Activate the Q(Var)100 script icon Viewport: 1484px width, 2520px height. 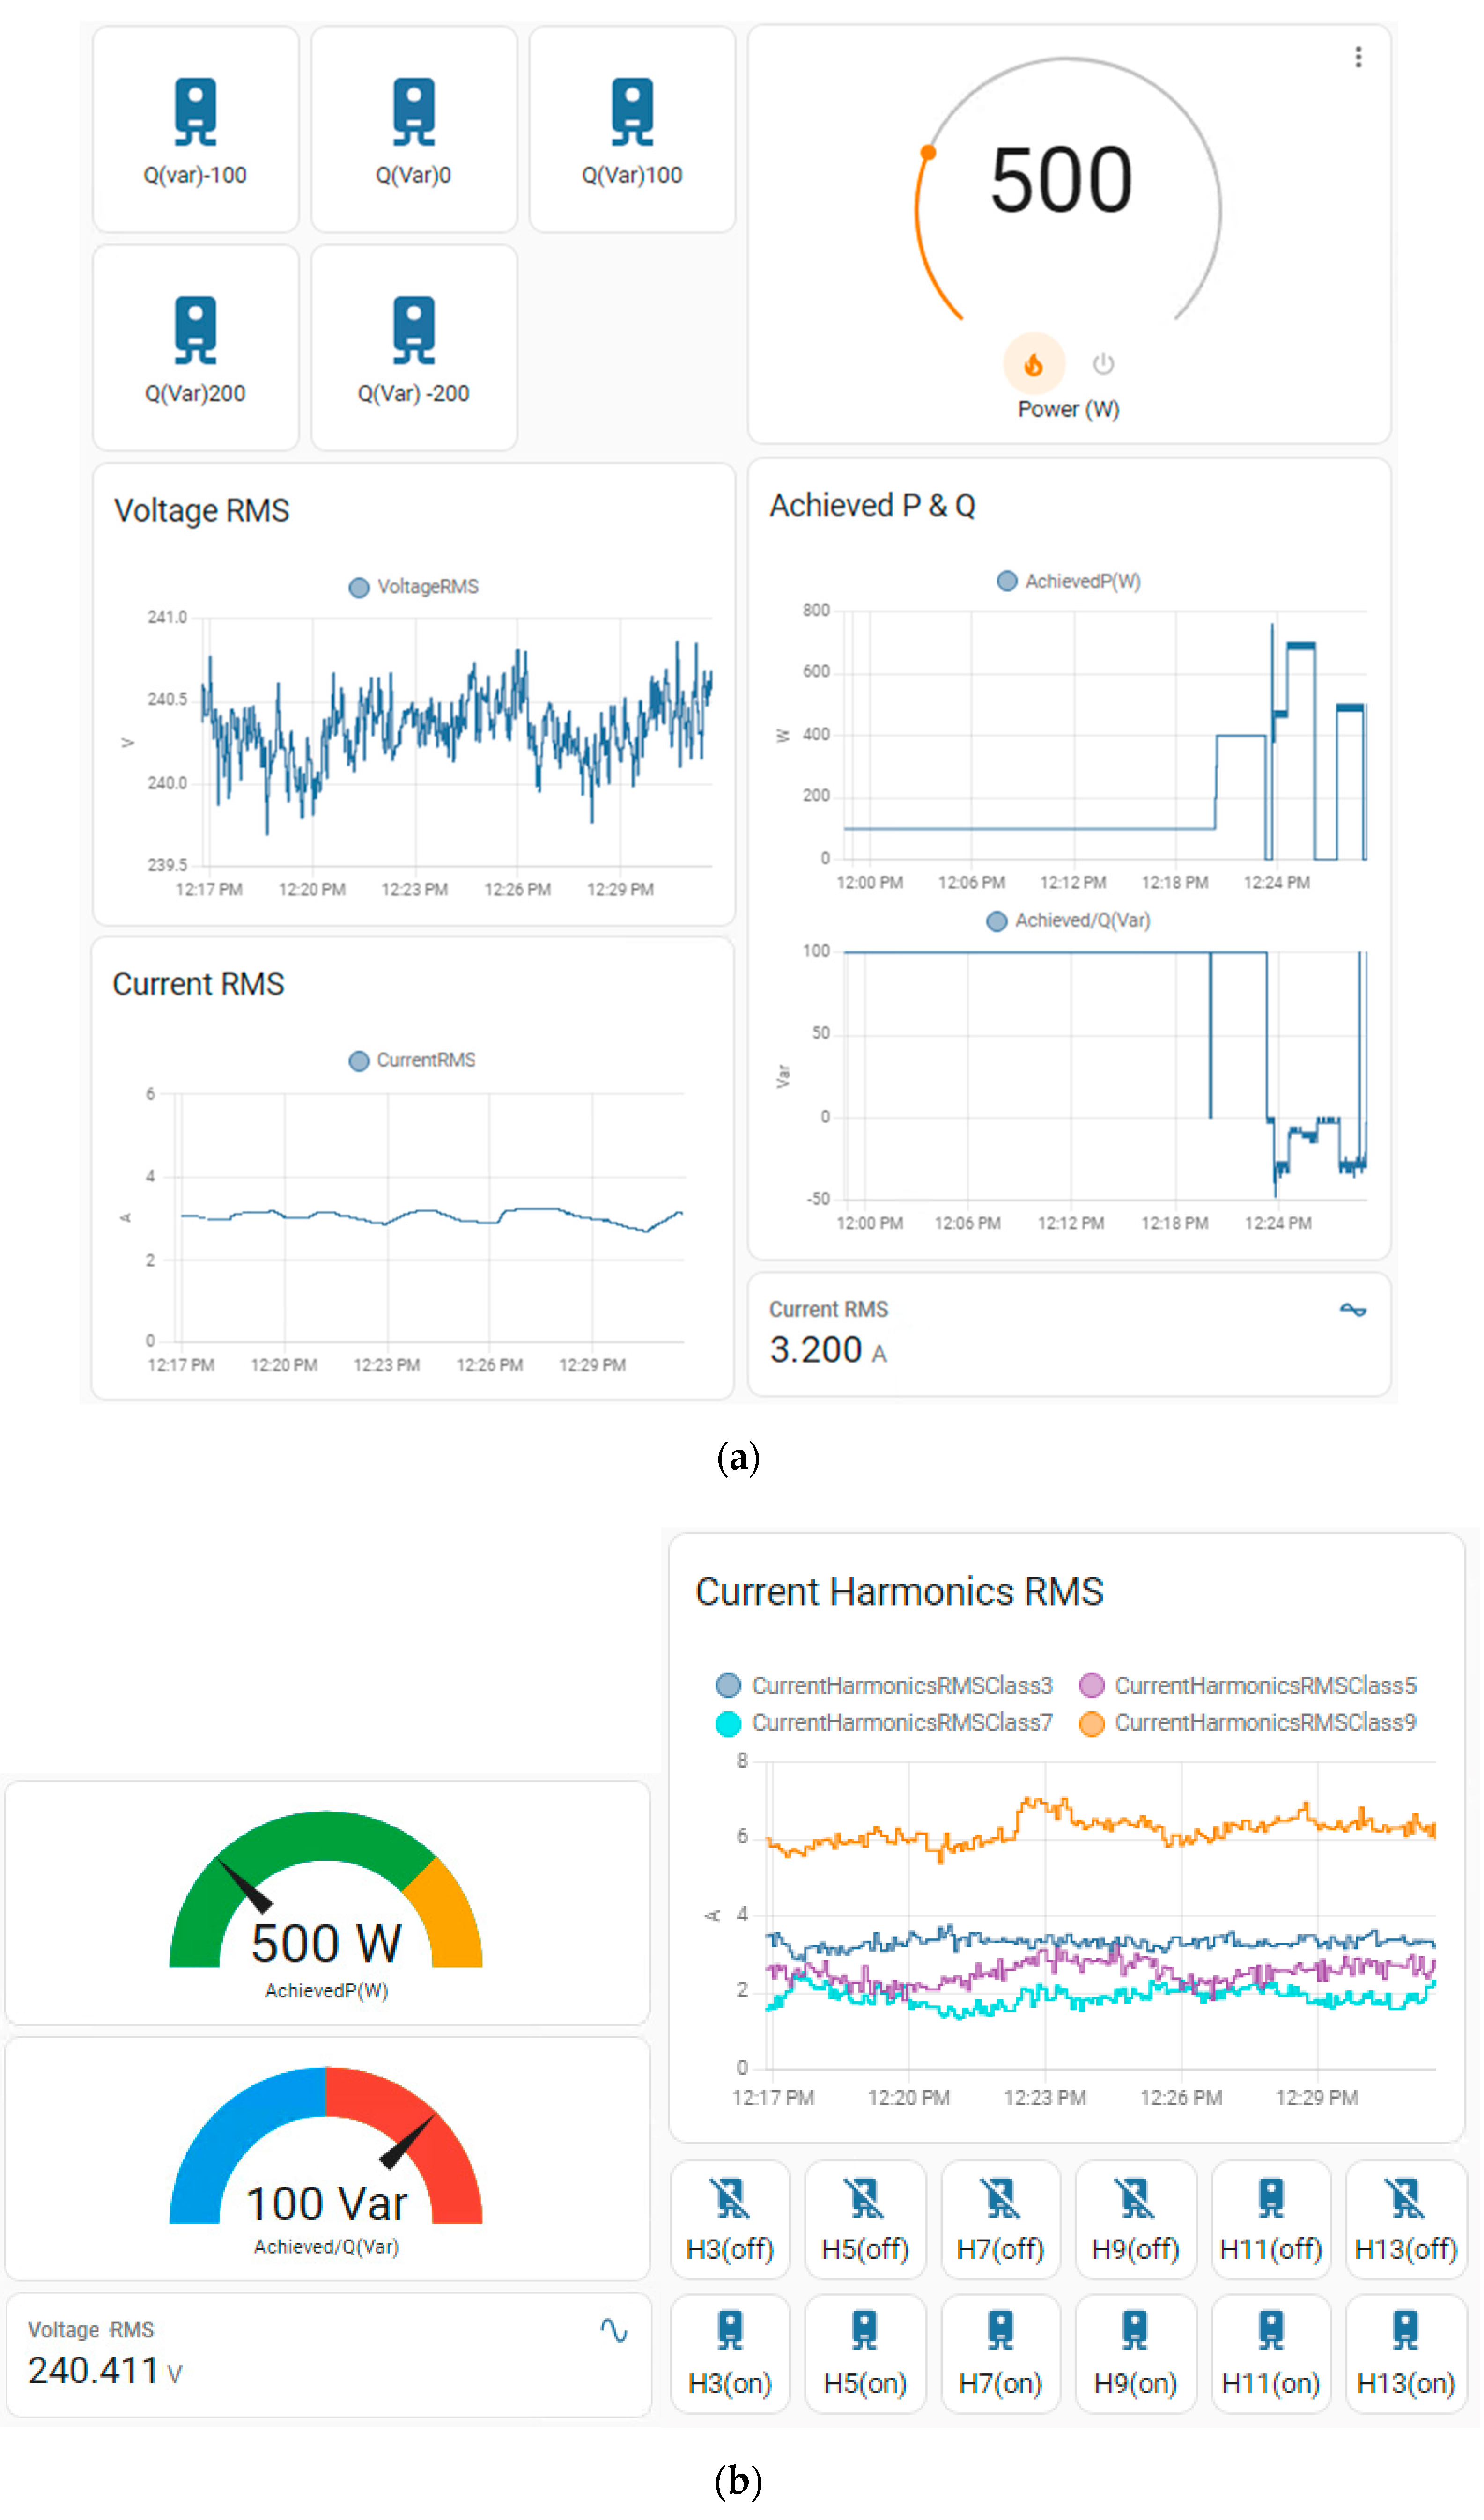pyautogui.click(x=634, y=112)
